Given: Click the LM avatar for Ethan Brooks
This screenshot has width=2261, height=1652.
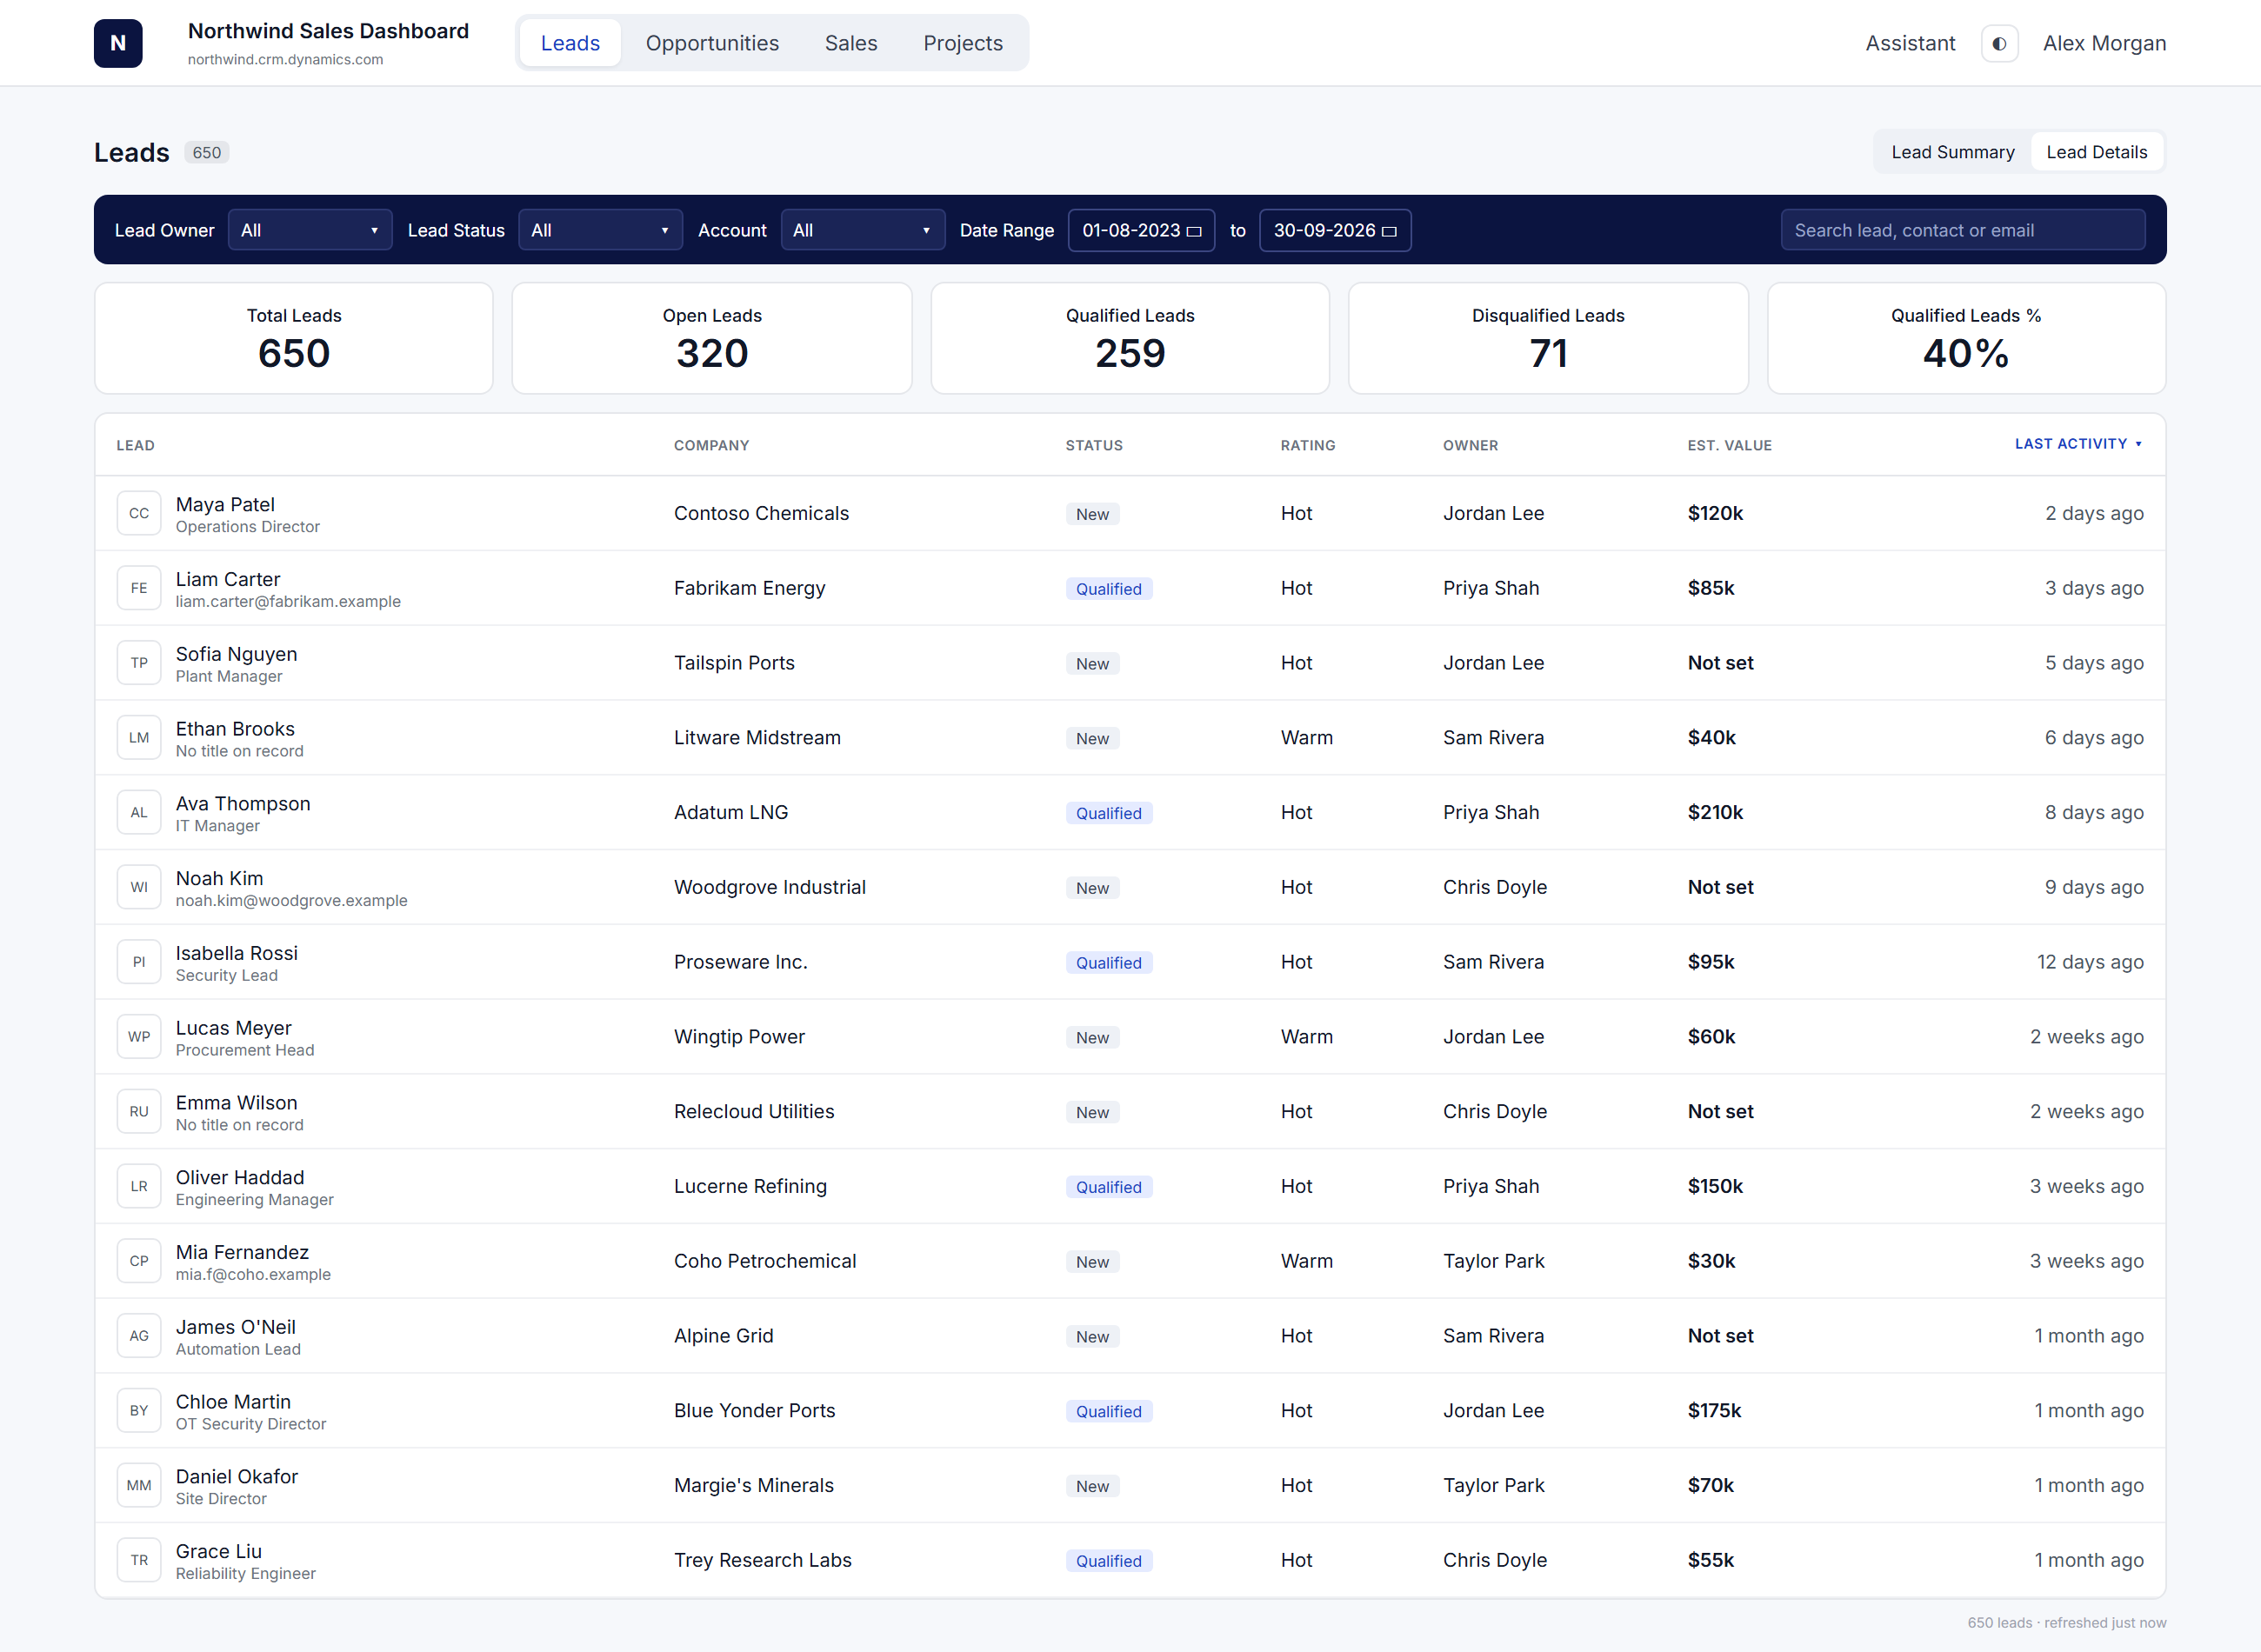Looking at the screenshot, I should point(139,738).
